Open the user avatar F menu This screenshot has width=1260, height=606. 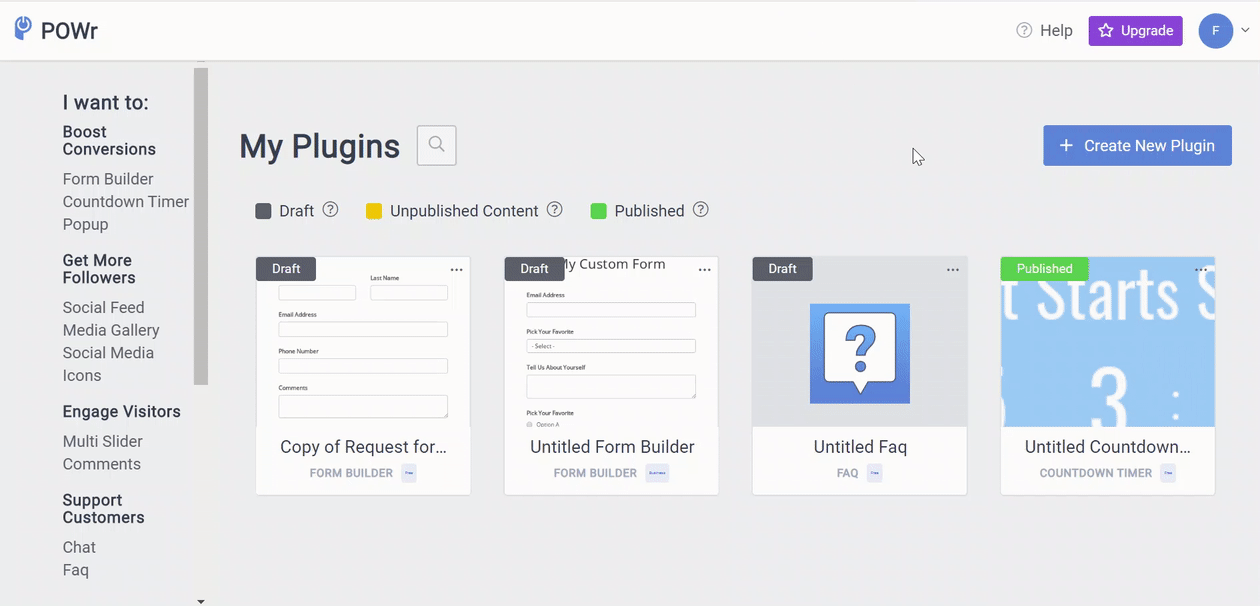[x=1216, y=31]
